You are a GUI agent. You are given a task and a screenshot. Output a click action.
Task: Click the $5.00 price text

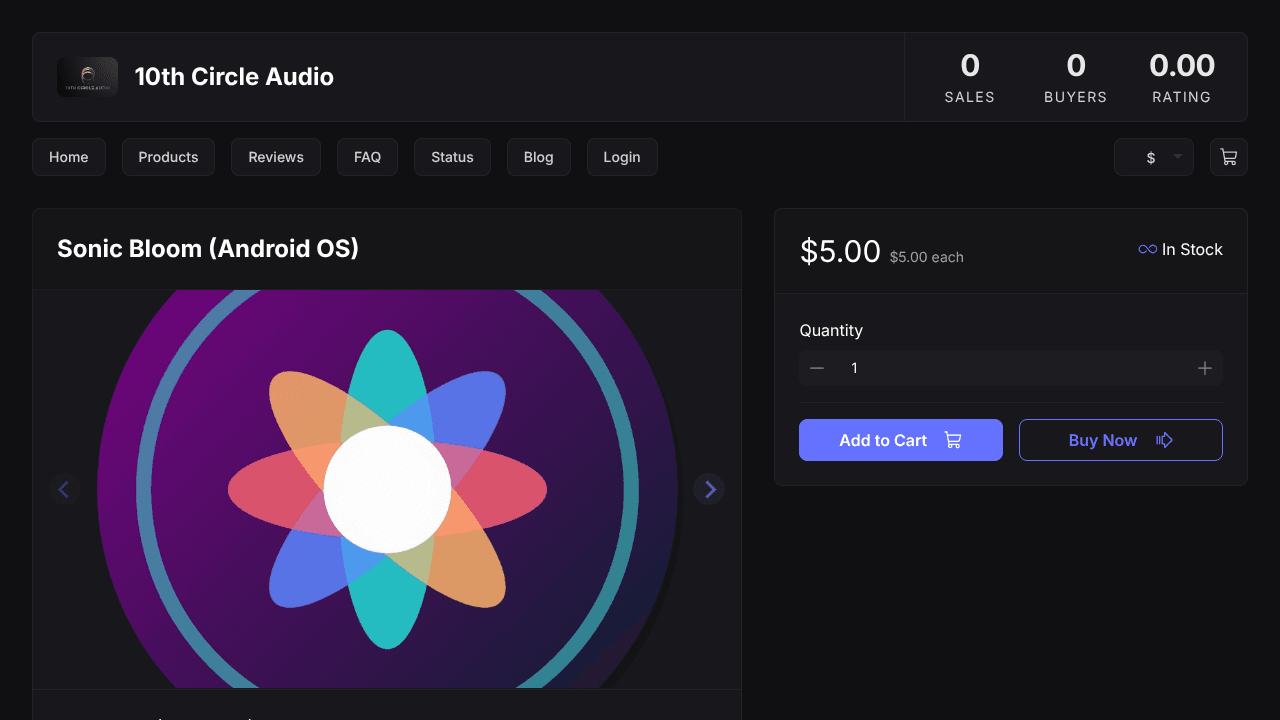click(x=840, y=251)
